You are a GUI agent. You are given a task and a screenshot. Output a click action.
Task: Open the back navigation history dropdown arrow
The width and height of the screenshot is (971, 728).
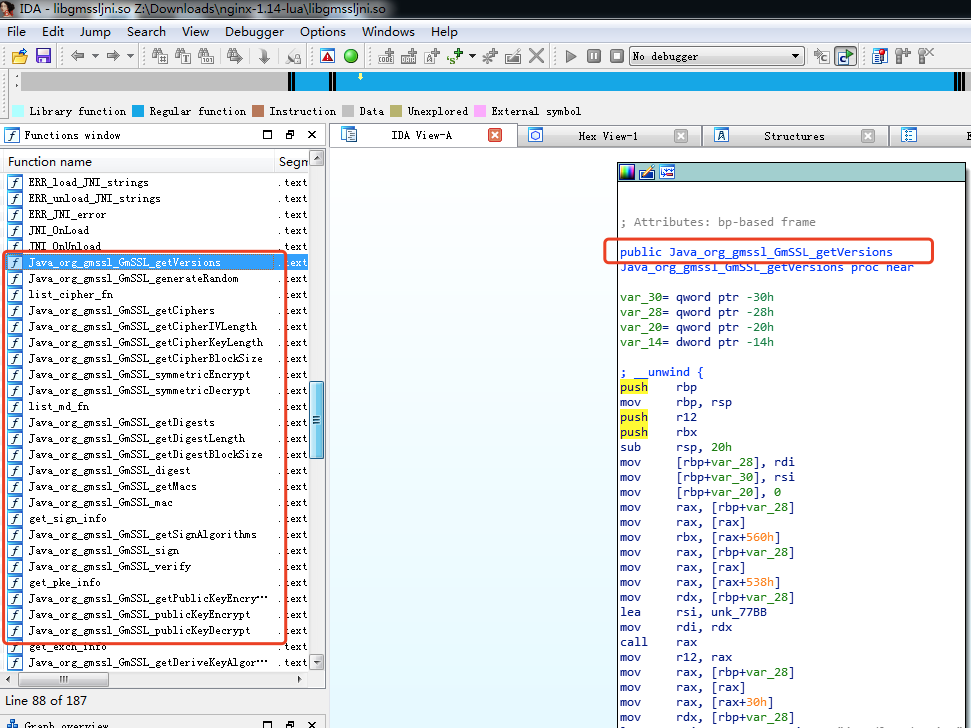tap(94, 56)
